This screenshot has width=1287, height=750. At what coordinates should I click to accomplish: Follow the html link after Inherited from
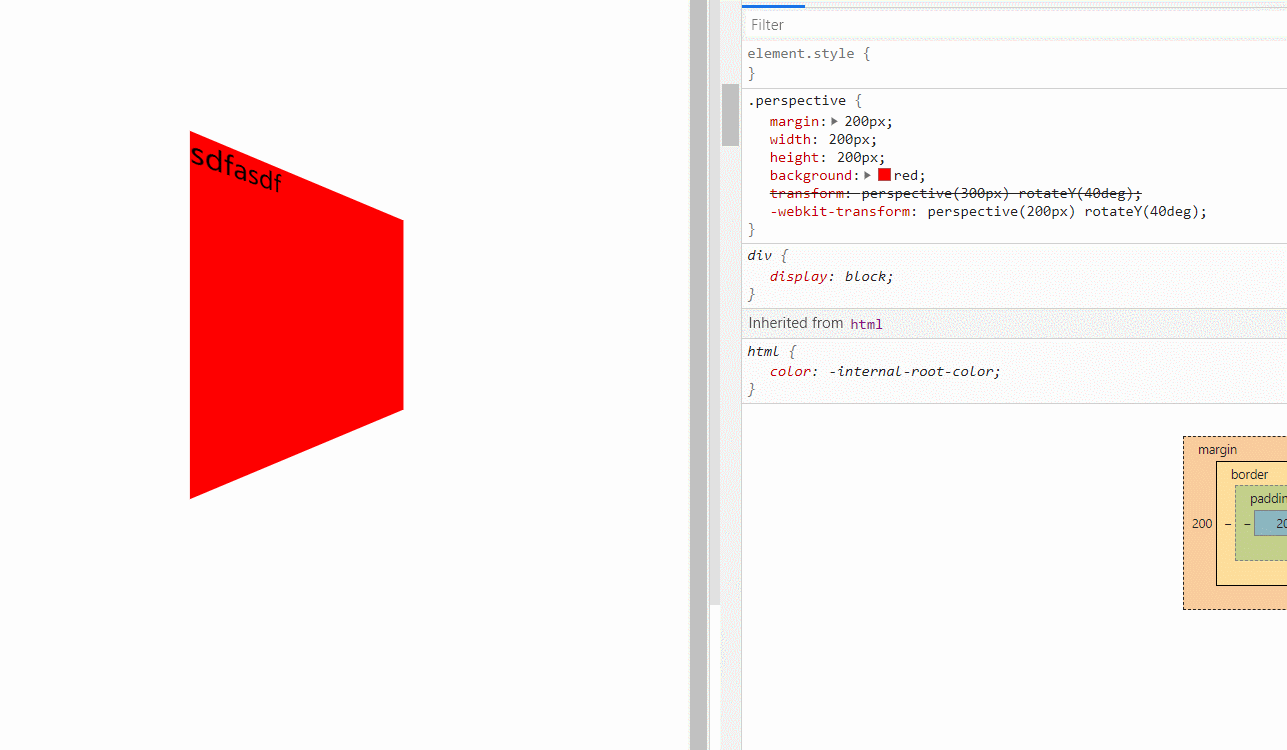click(x=866, y=324)
